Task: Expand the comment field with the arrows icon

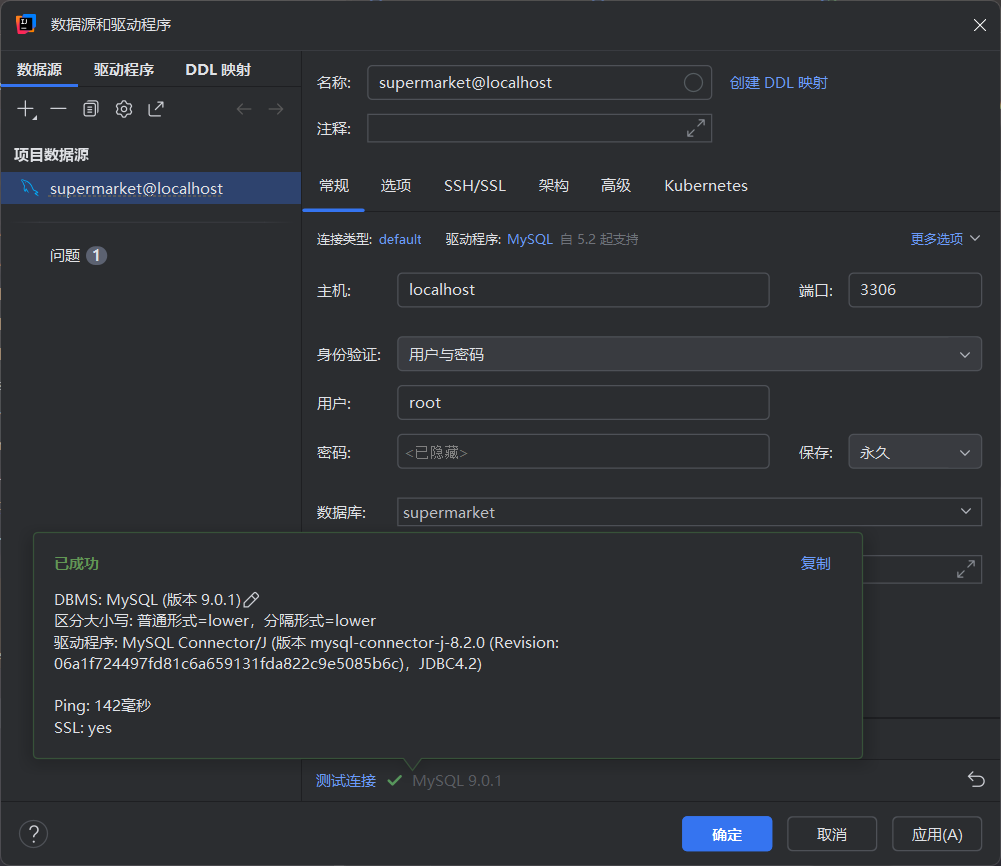Action: (696, 128)
